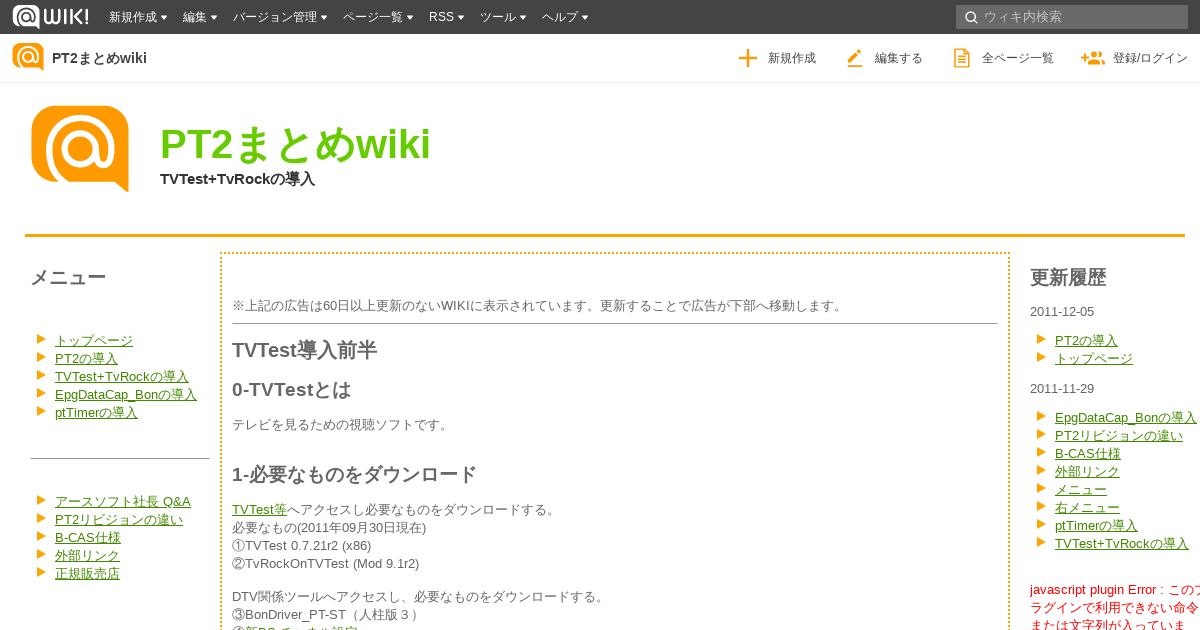Click ②TvRockOnTVTest (Mod 9.1r2) text
This screenshot has height=630, width=1200.
pyautogui.click(x=326, y=563)
